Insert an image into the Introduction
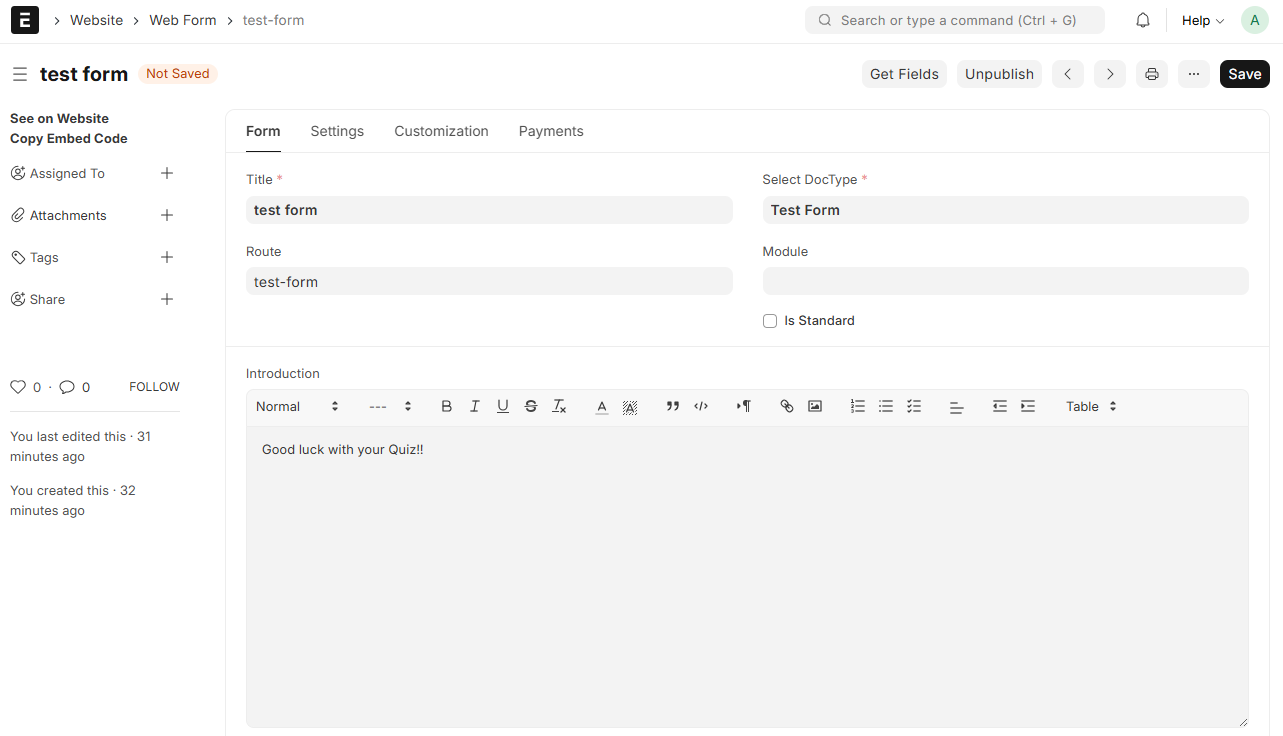The image size is (1283, 736). pos(815,406)
